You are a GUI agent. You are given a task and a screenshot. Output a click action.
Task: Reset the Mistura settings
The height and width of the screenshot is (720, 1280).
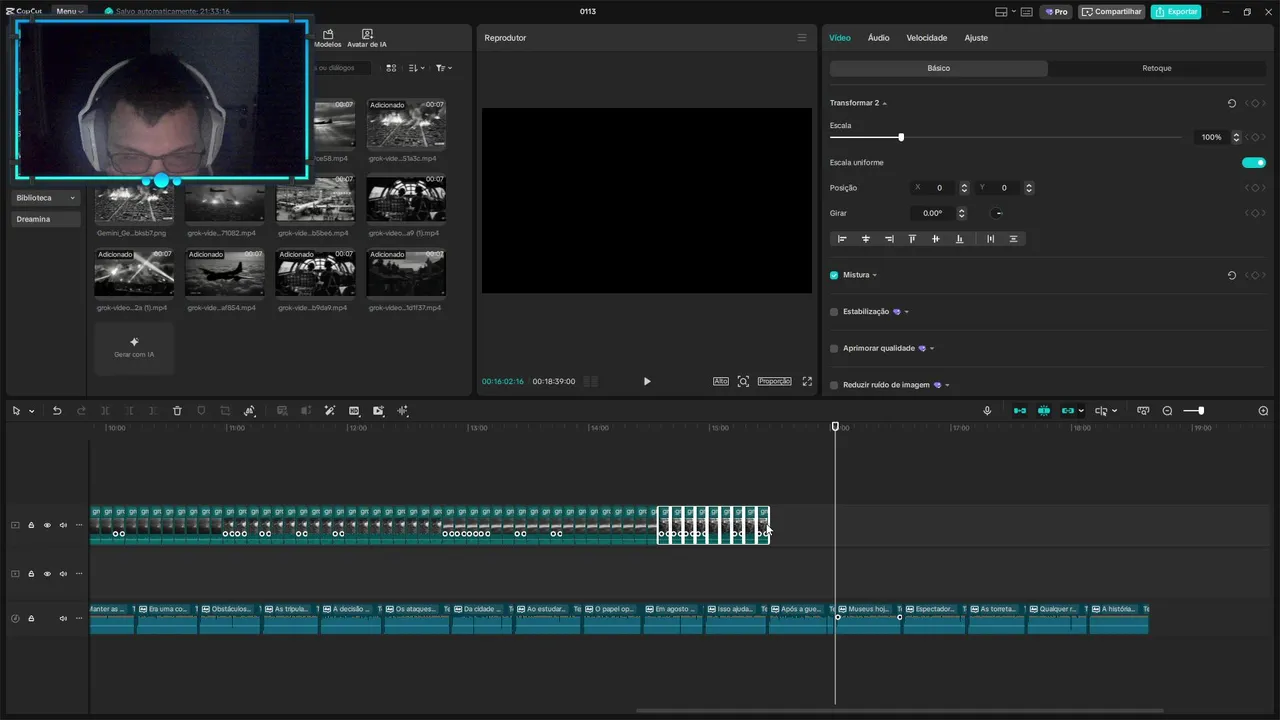[x=1232, y=275]
